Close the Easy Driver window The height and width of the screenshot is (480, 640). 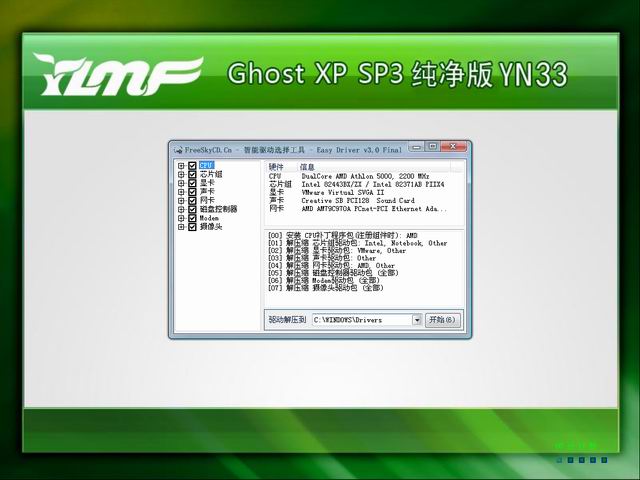(x=453, y=147)
